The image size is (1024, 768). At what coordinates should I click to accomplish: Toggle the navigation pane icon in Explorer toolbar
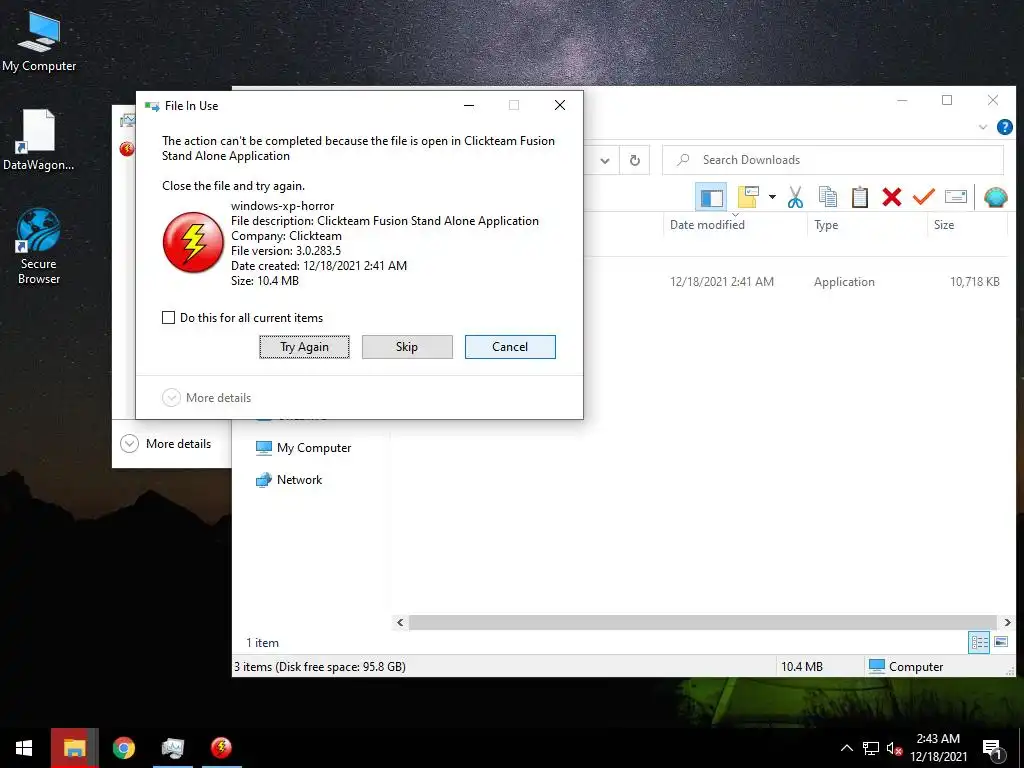point(711,197)
